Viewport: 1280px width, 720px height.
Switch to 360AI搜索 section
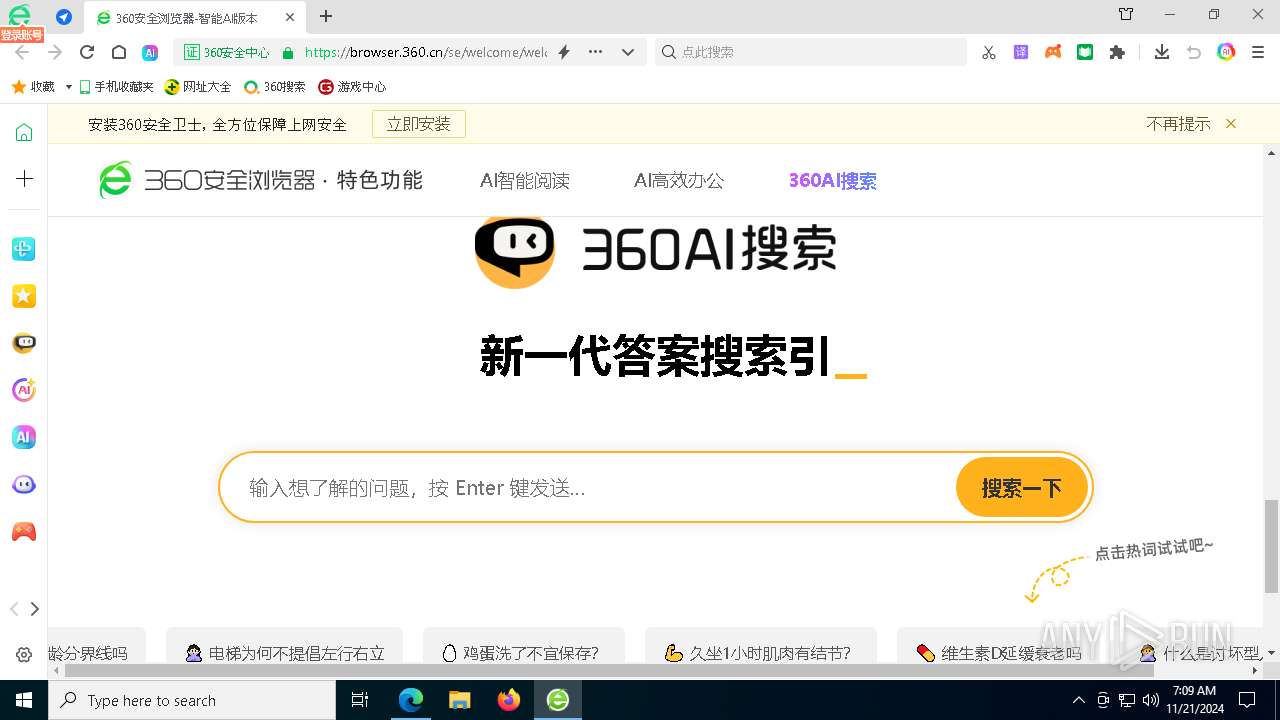point(833,181)
